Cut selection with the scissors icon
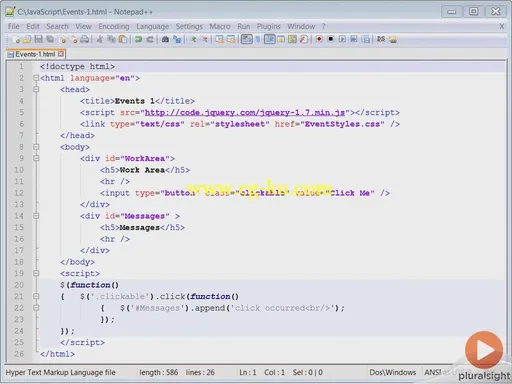 tap(99, 39)
